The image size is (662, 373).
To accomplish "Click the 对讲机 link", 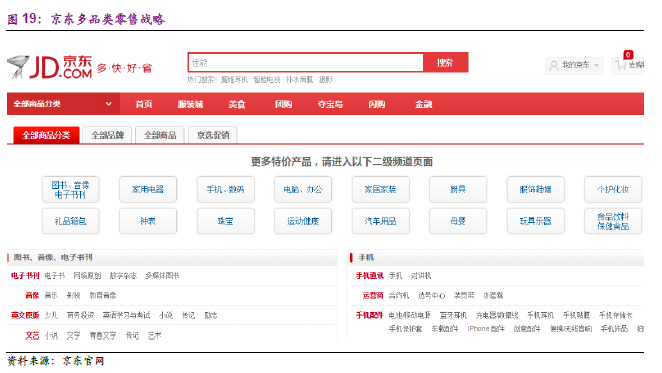I will tap(421, 276).
